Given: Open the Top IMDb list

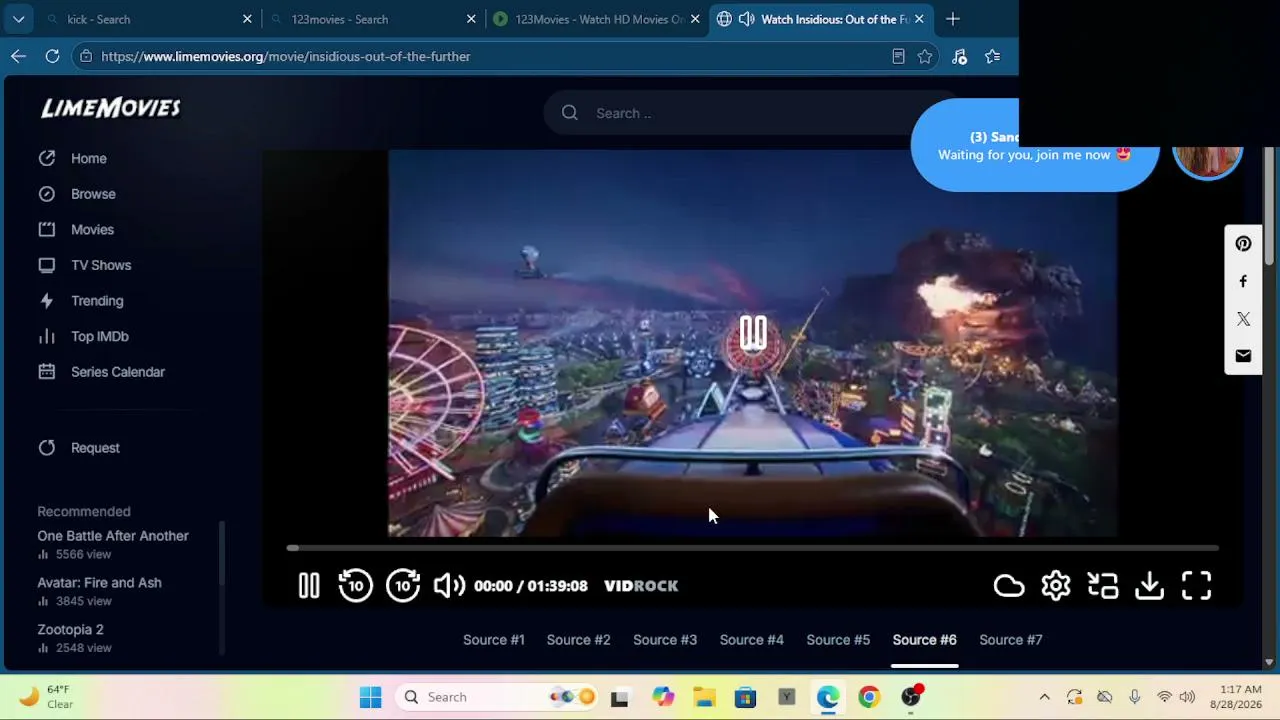Looking at the screenshot, I should tap(100, 337).
